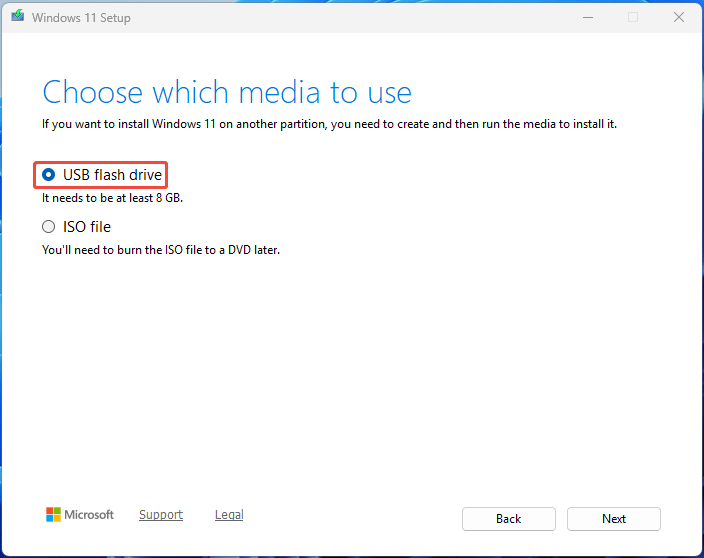The width and height of the screenshot is (704, 558).
Task: Close the Windows 11 Setup window
Action: point(679,18)
